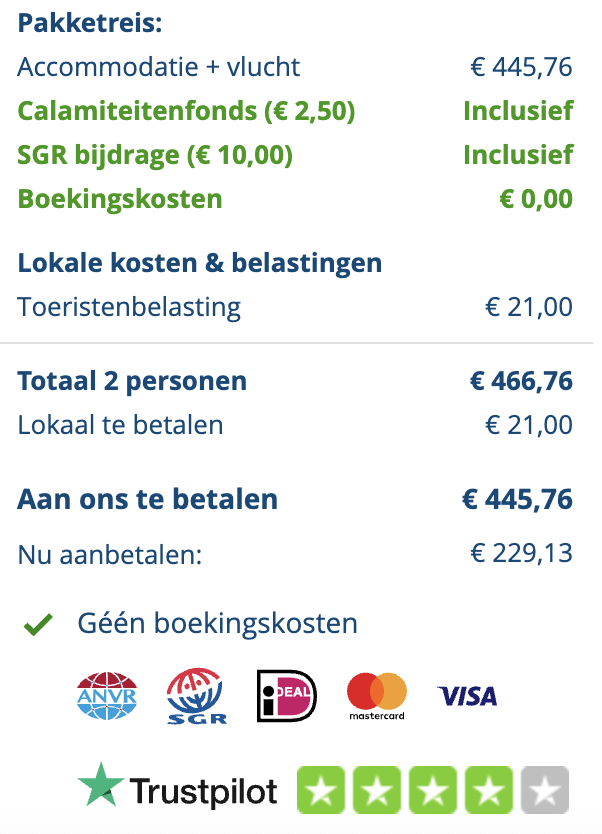Click the SGR bijdrage (€ 10,00) label
Screen dimensions: 602x834
click(x=155, y=155)
